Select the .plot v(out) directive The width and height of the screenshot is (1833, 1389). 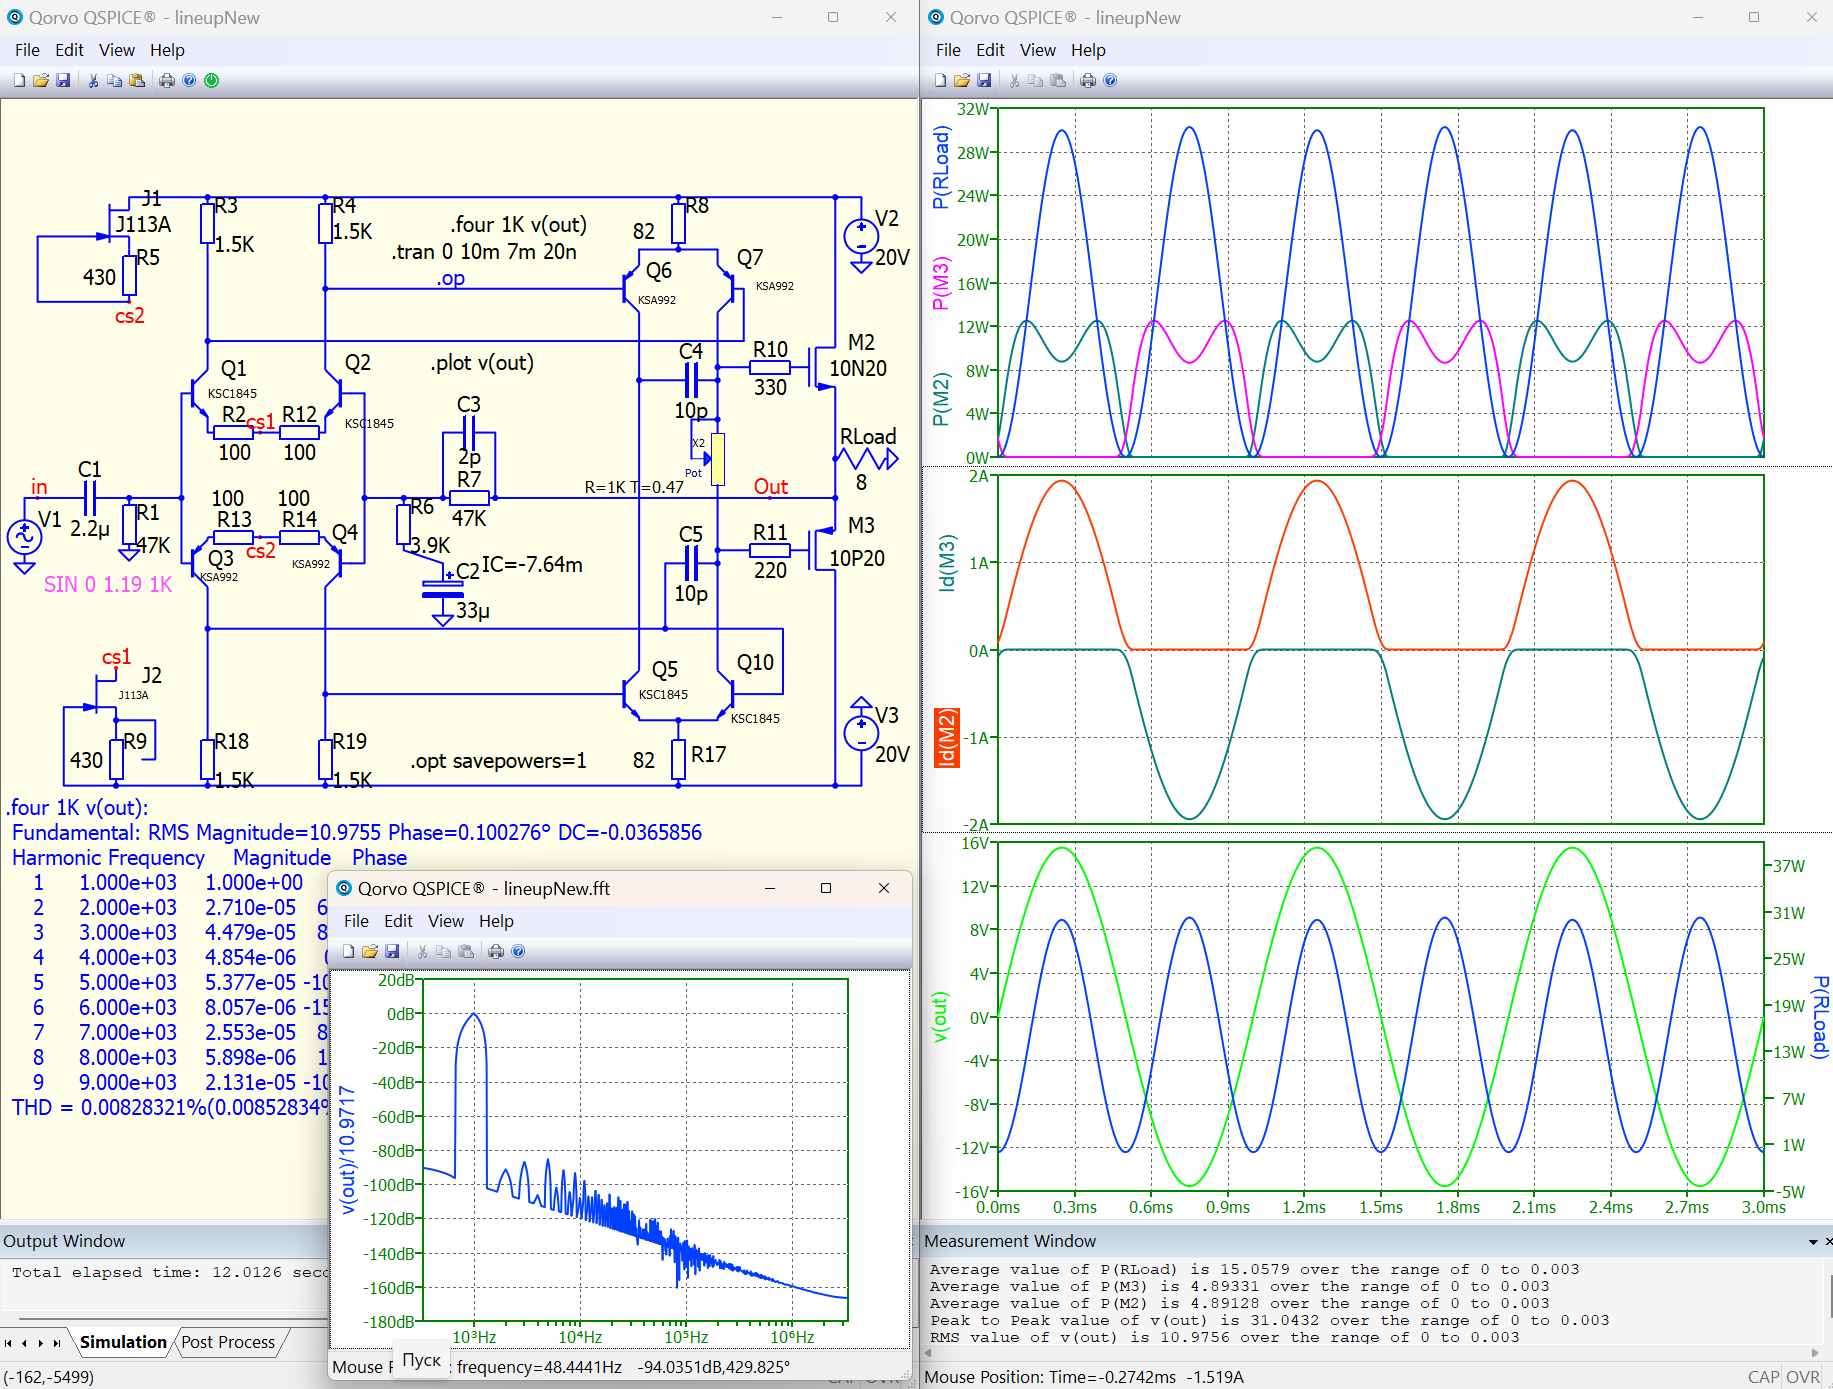pyautogui.click(x=482, y=363)
